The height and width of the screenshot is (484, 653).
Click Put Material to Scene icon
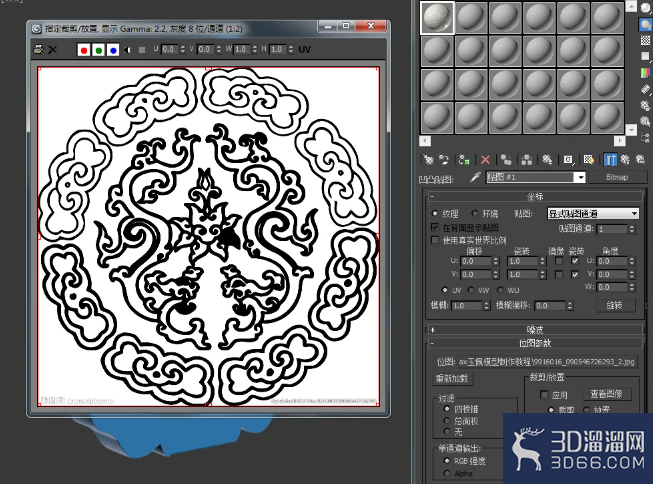444,160
